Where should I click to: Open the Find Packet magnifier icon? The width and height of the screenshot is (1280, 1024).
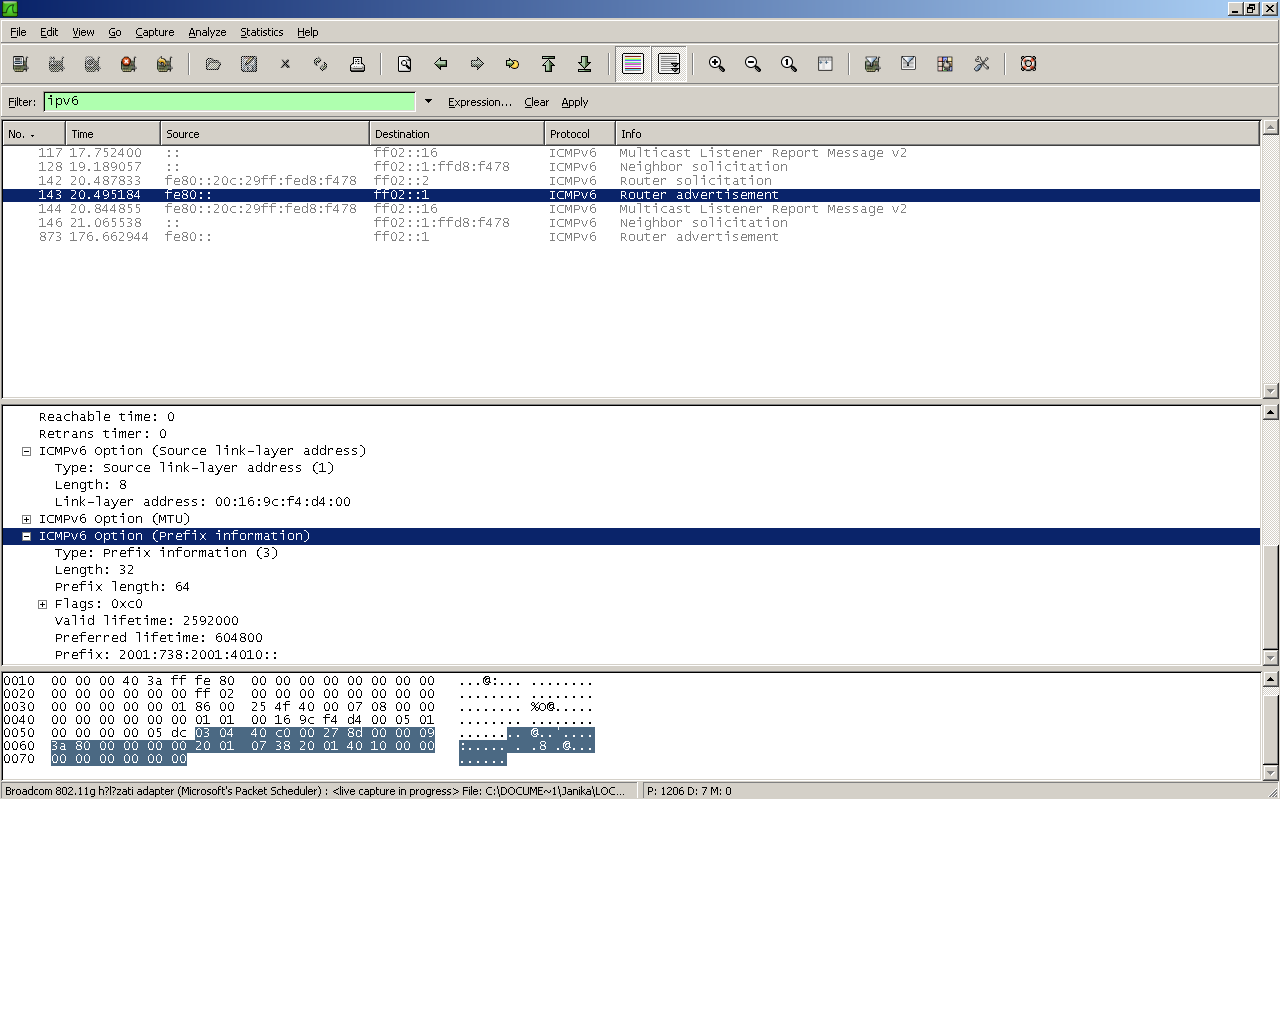click(x=405, y=64)
